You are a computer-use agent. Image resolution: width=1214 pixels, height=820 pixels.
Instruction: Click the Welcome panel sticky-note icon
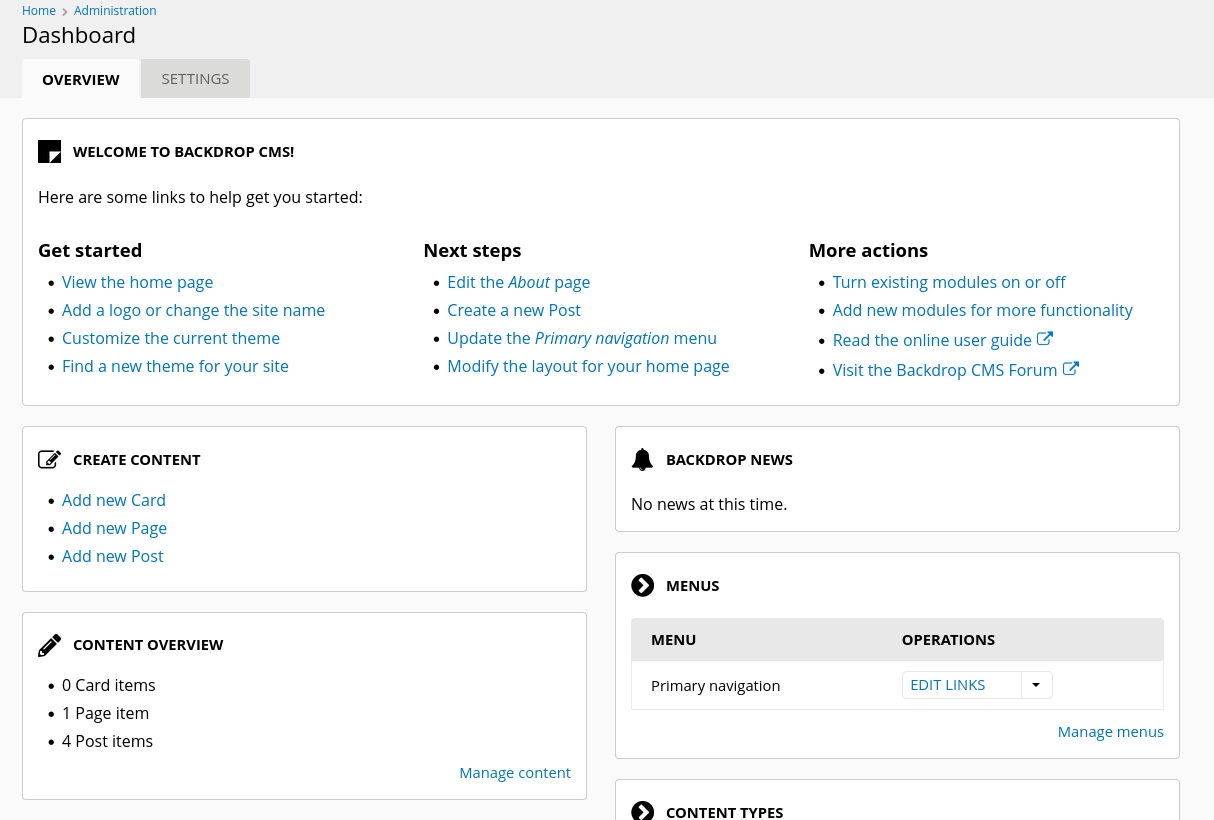(x=50, y=152)
